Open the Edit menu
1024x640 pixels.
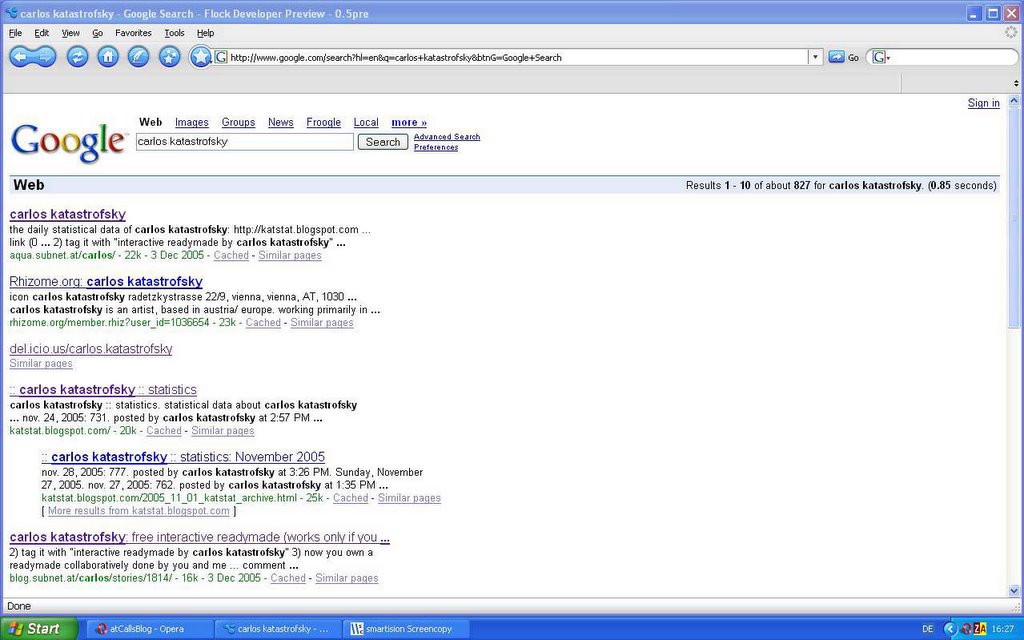(x=42, y=33)
